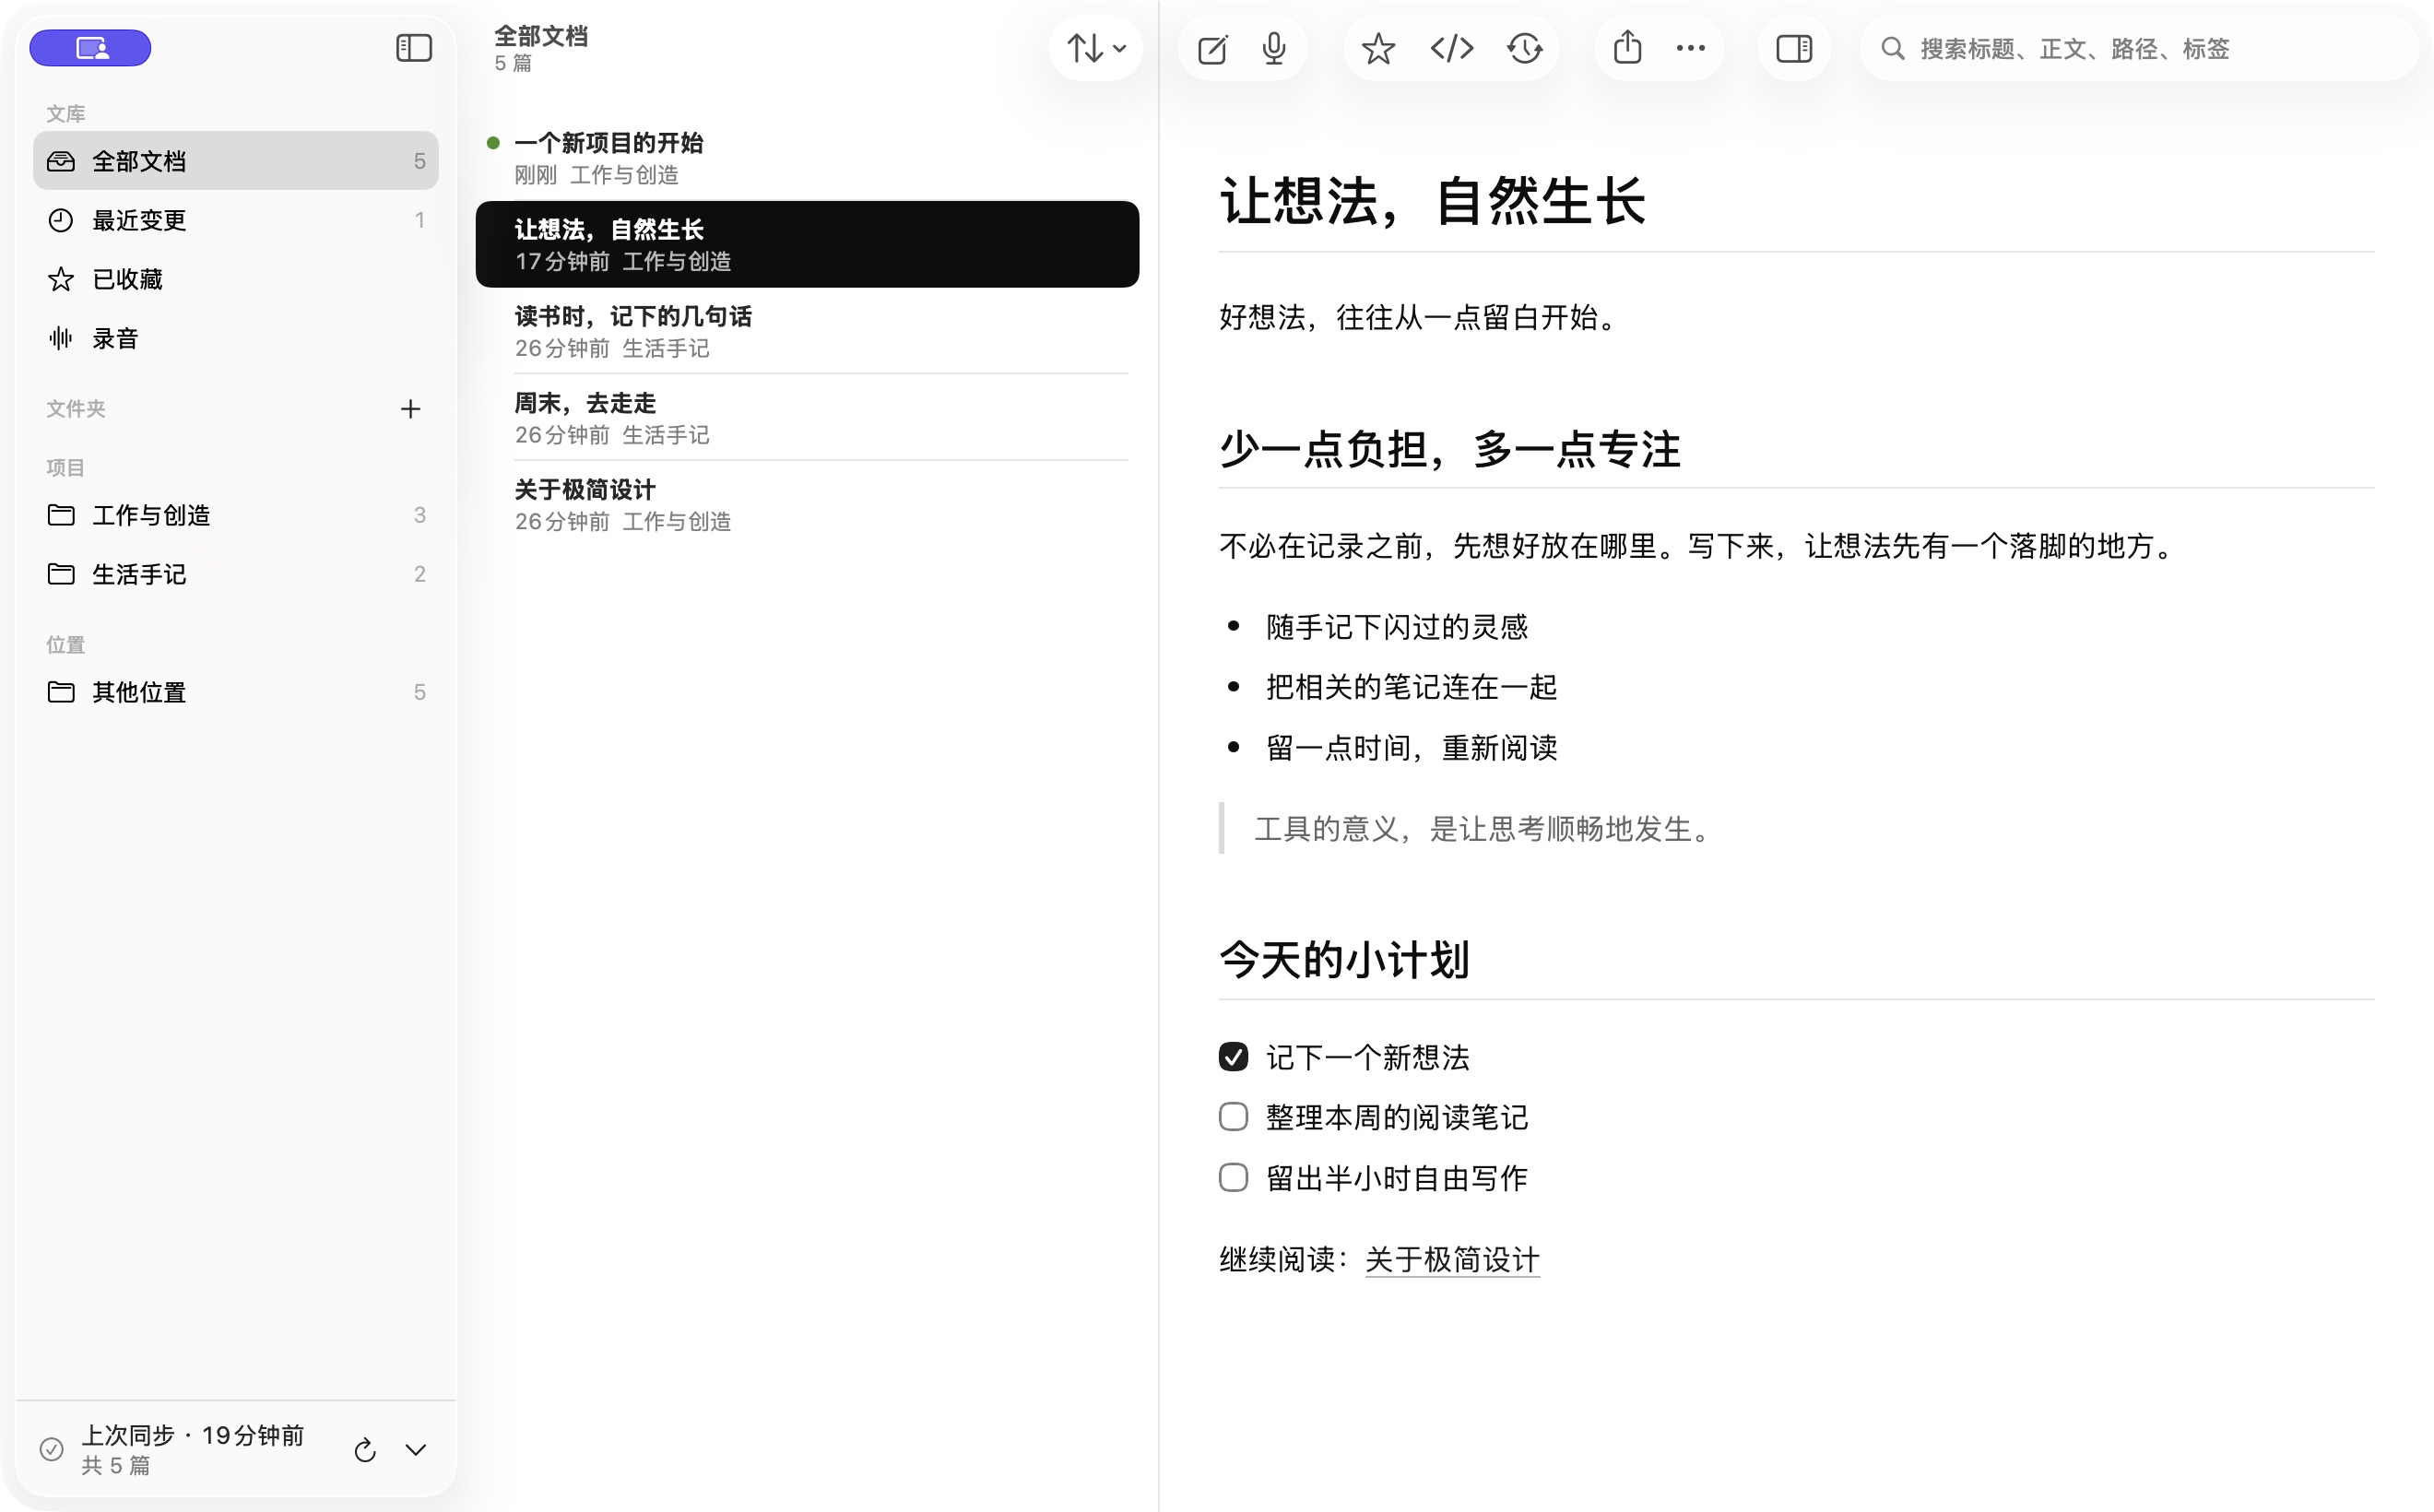This screenshot has height=1512, width=2434.
Task: Click the search field for titles and tags
Action: (x=2139, y=49)
